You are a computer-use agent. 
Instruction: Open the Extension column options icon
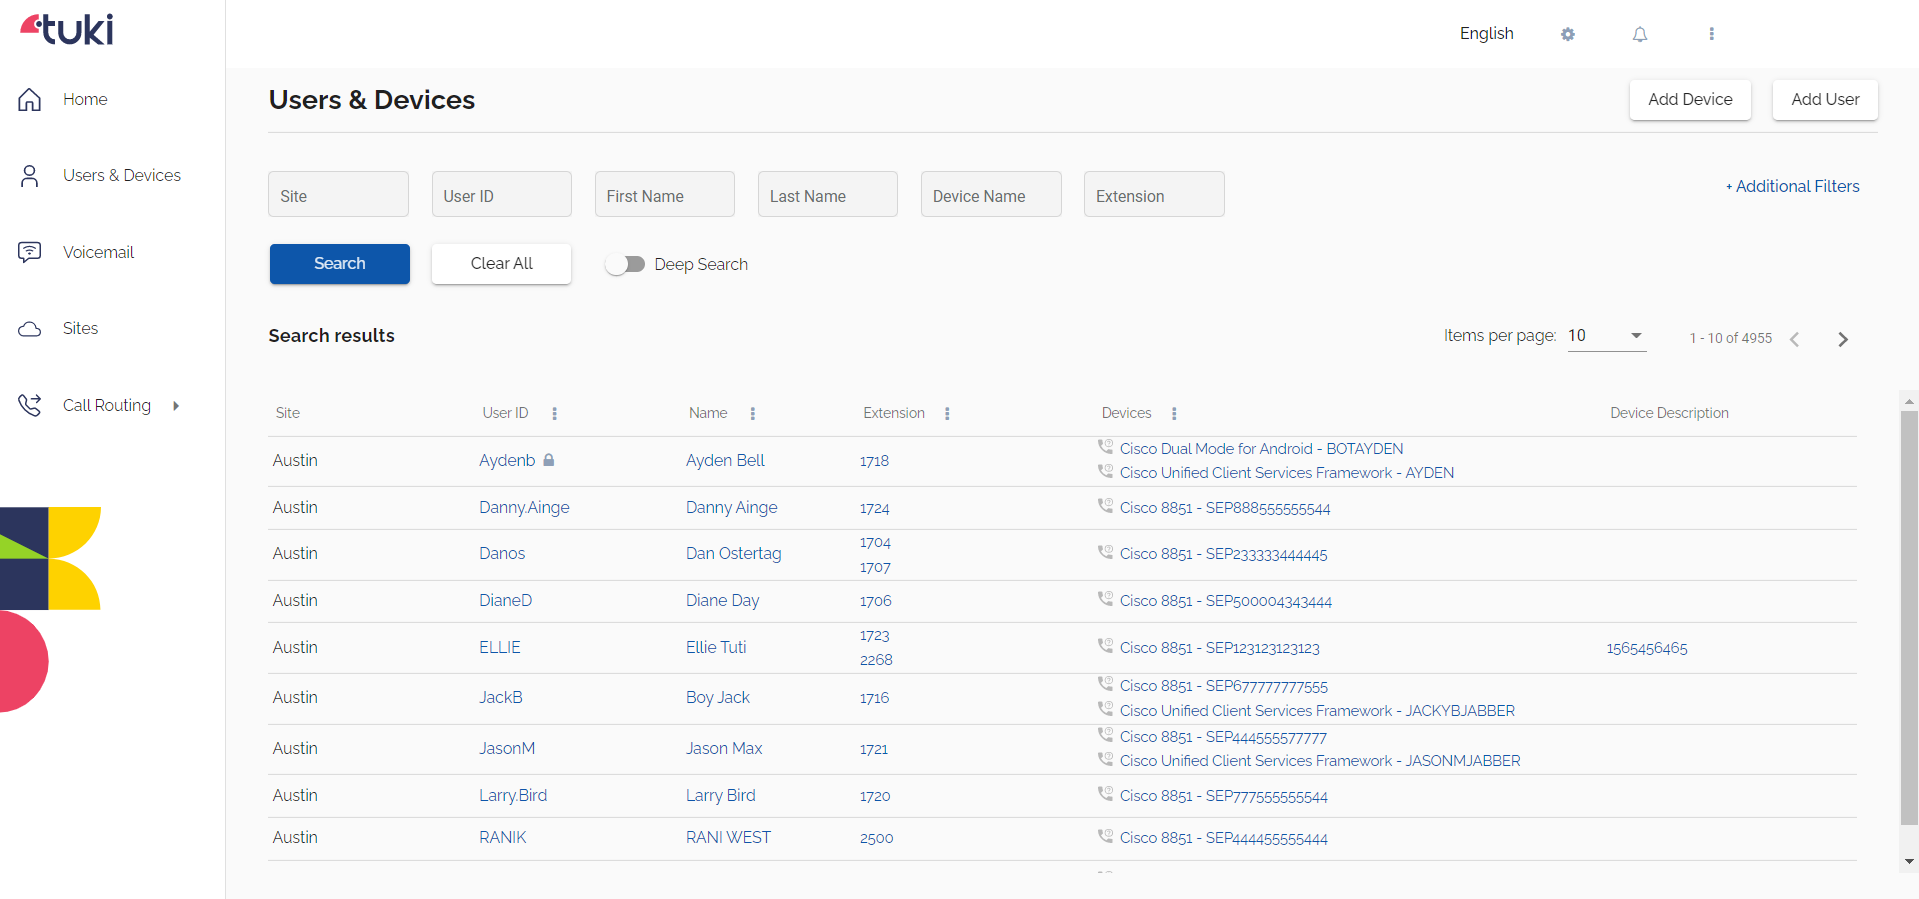947,413
